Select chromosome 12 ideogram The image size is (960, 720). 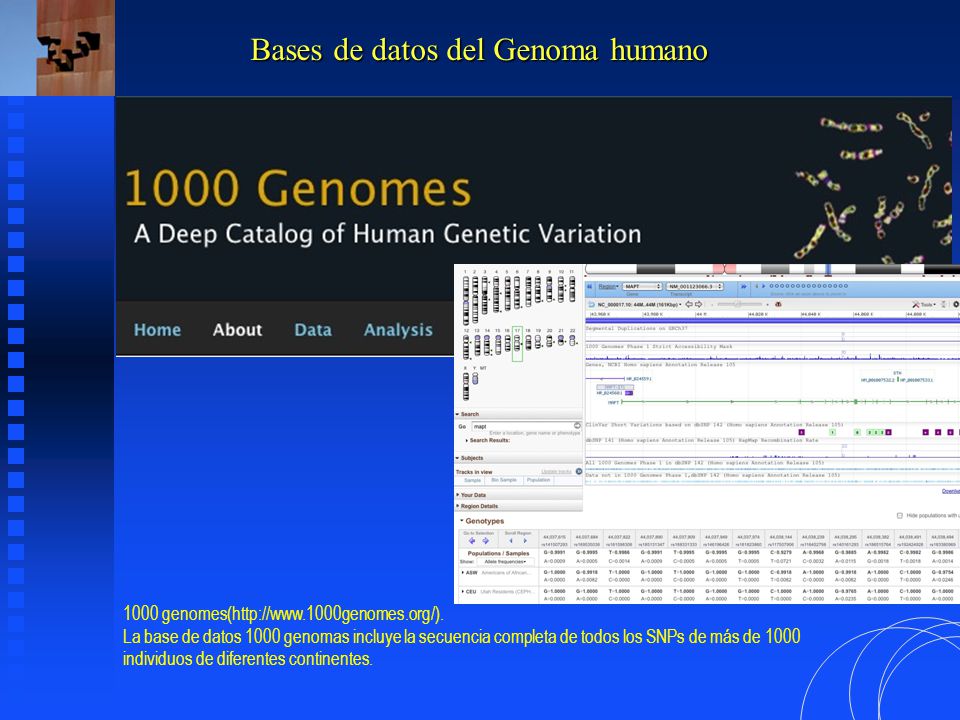click(x=467, y=346)
